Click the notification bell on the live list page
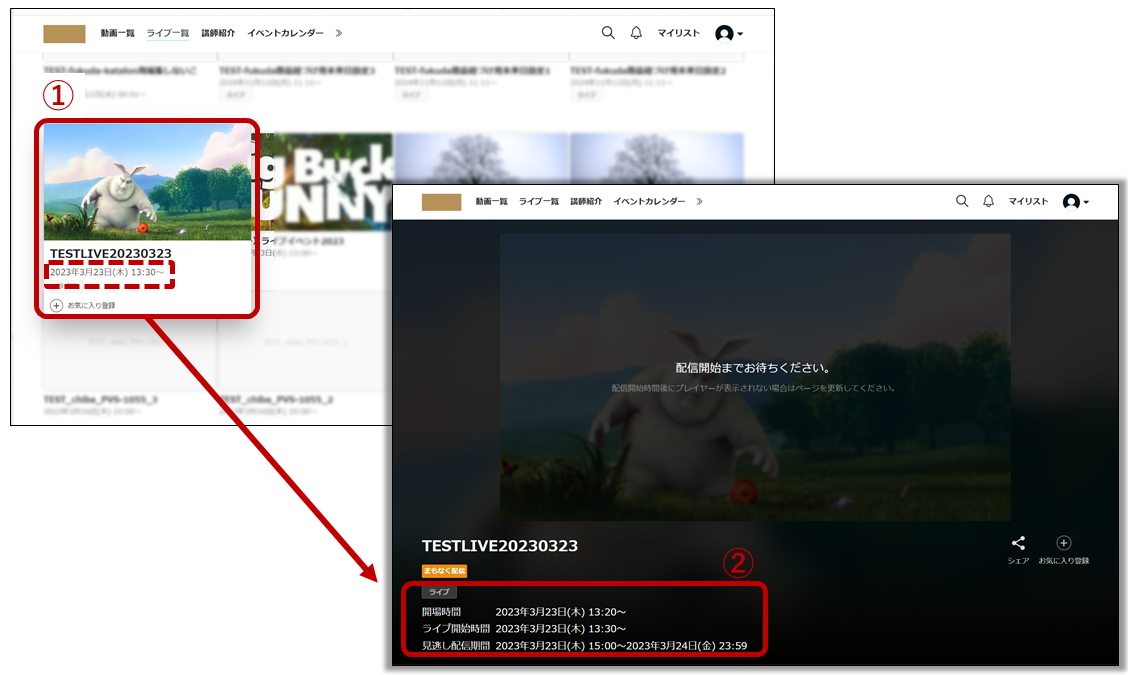The height and width of the screenshot is (675, 1128). pyautogui.click(x=636, y=33)
